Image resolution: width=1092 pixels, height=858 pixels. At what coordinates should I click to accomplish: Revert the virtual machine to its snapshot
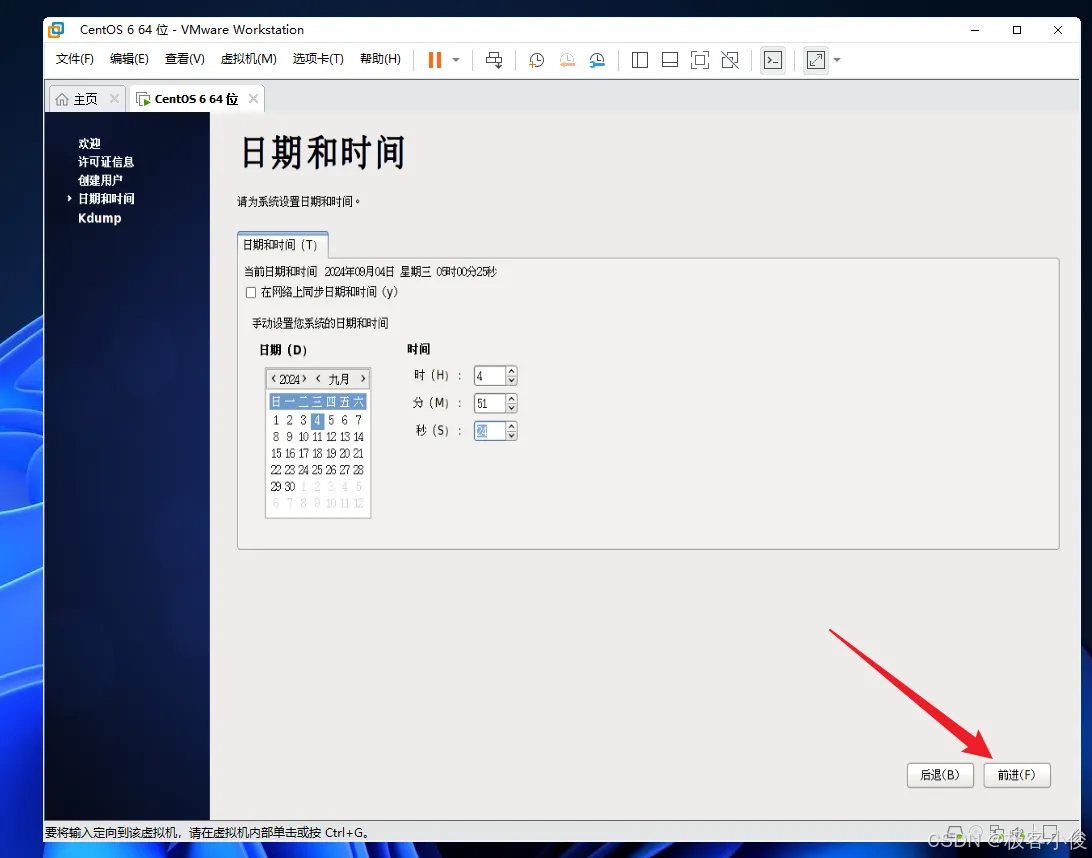click(x=567, y=60)
